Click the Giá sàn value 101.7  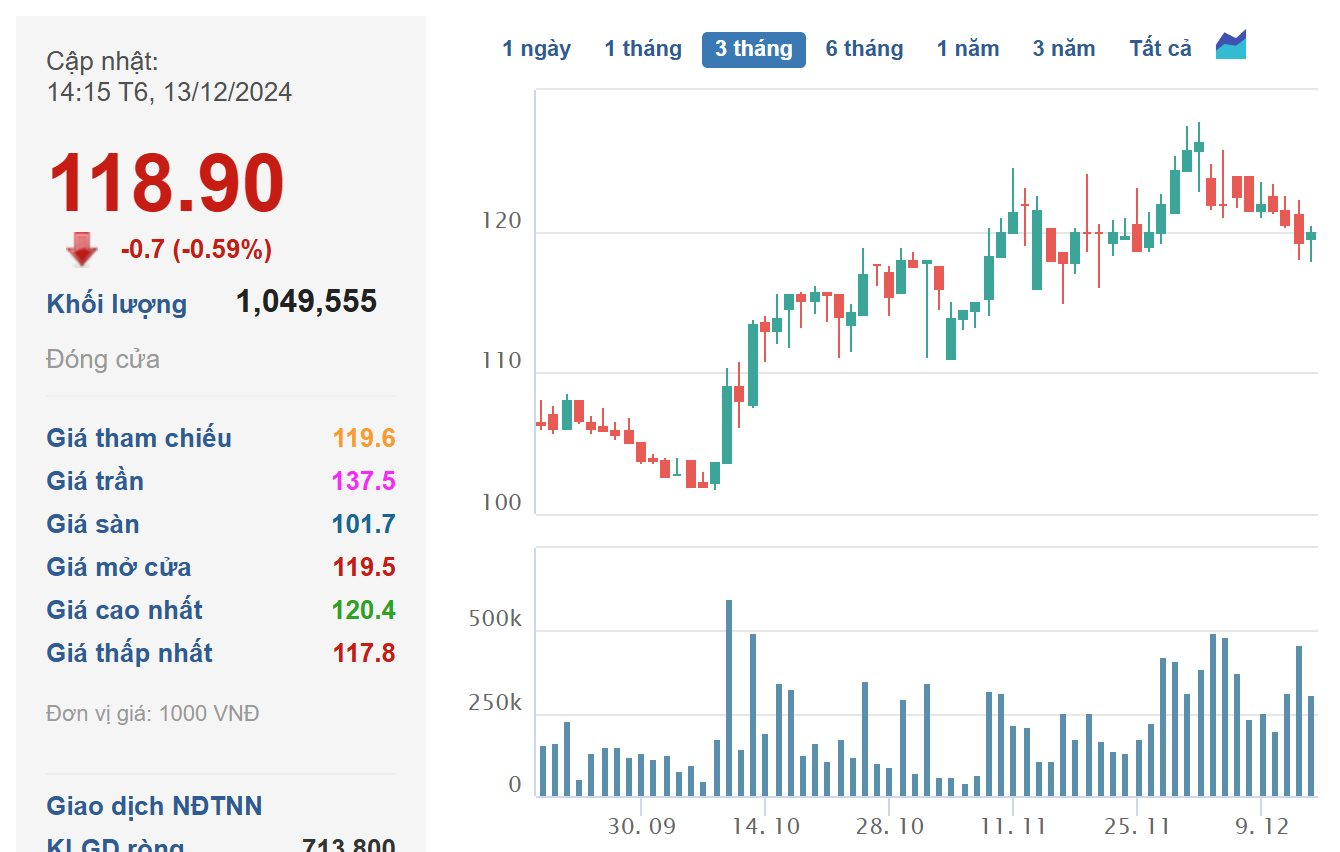pyautogui.click(x=364, y=524)
